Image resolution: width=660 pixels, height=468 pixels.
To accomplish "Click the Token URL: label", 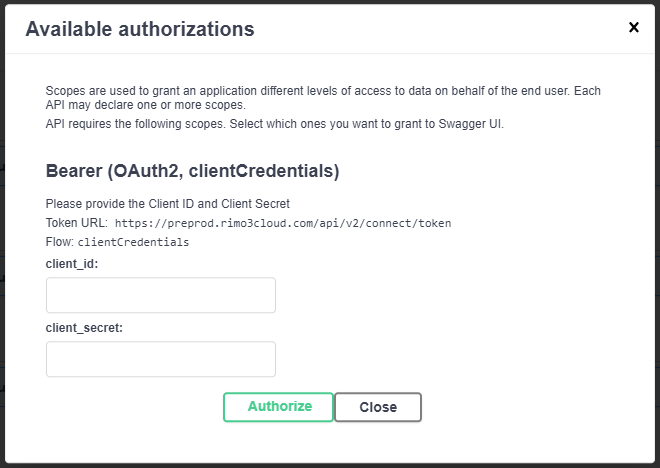I will tap(77, 222).
